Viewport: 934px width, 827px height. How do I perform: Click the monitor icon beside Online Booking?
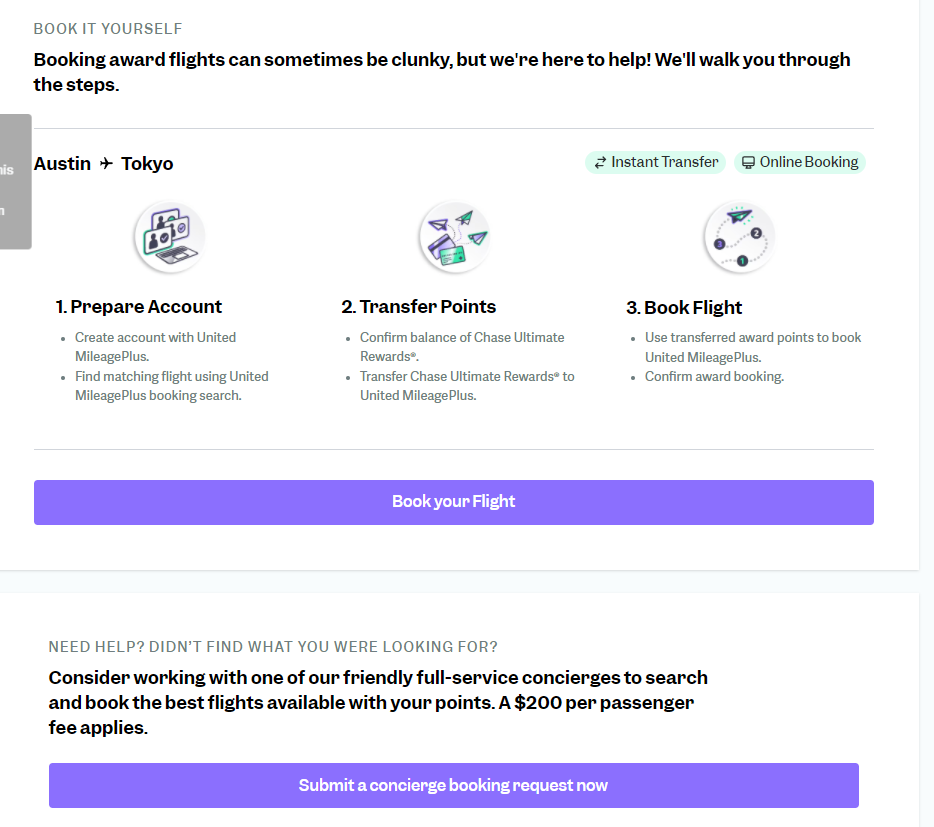[x=748, y=163]
